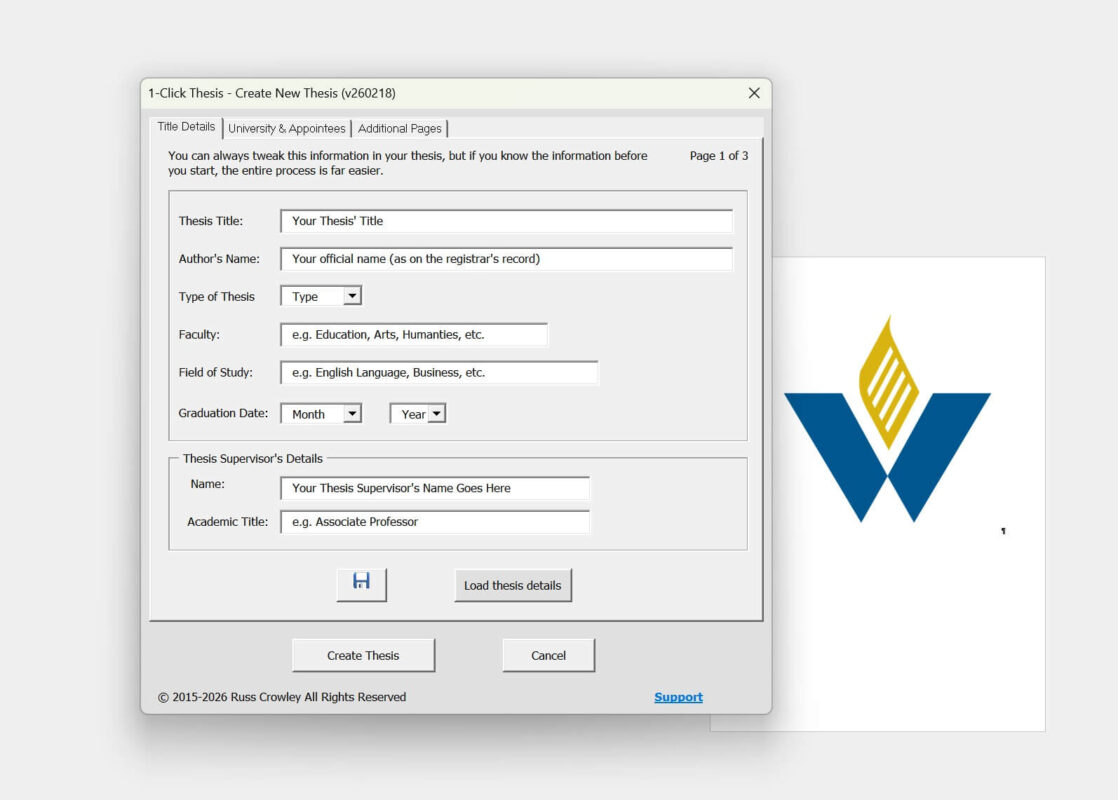Open the Additional Pages tab

[x=400, y=128]
